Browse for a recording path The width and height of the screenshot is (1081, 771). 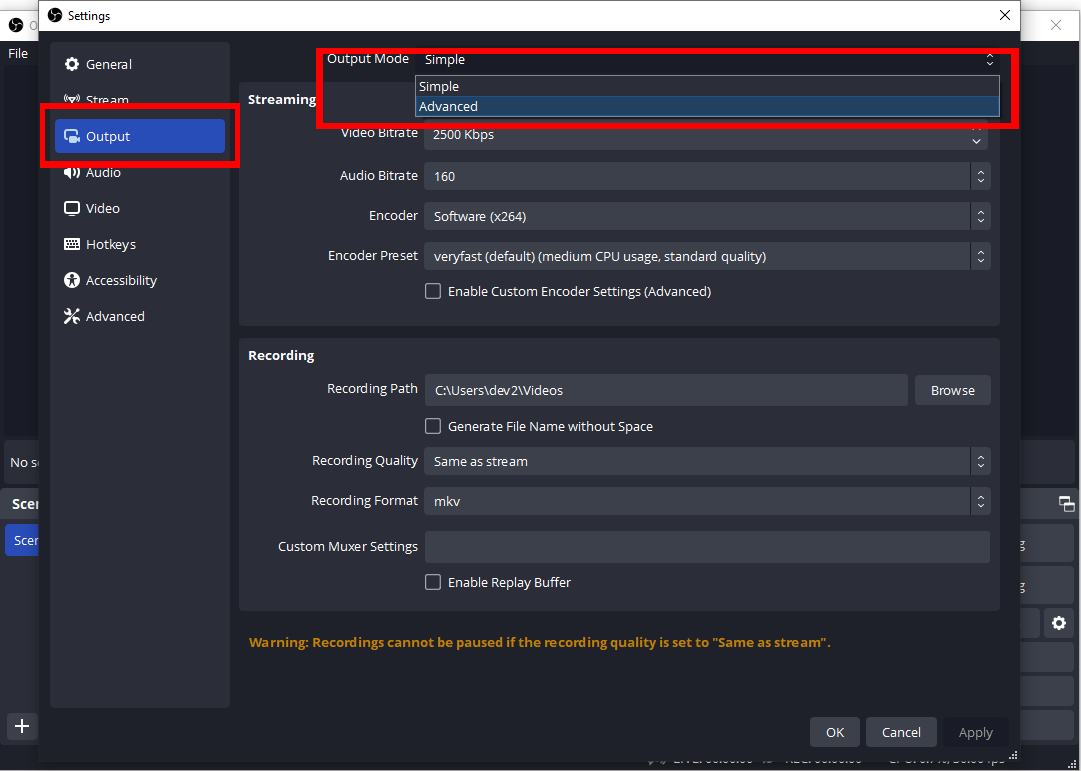[x=952, y=391]
